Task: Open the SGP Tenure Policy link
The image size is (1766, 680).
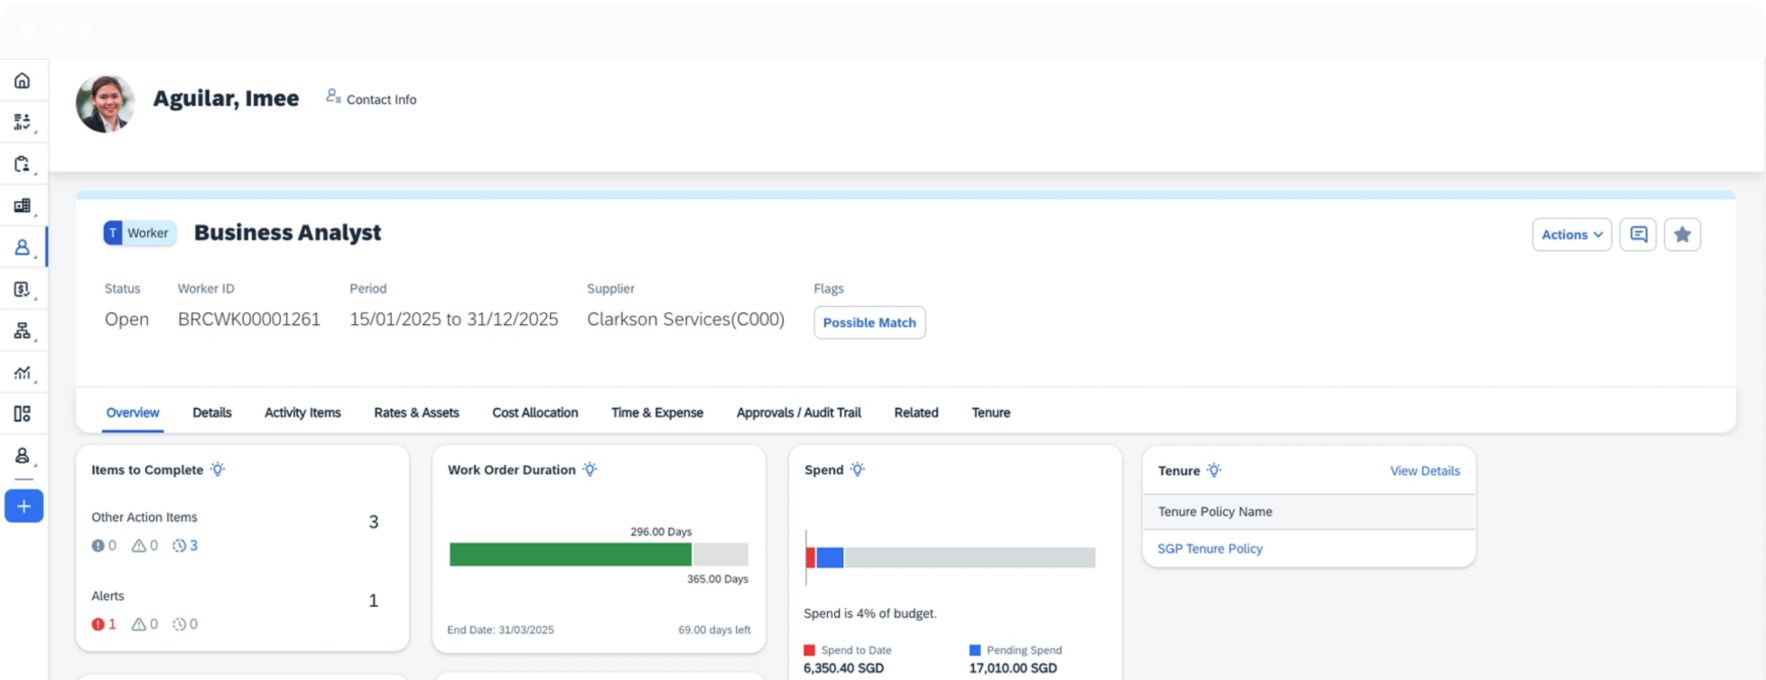Action: coord(1210,549)
